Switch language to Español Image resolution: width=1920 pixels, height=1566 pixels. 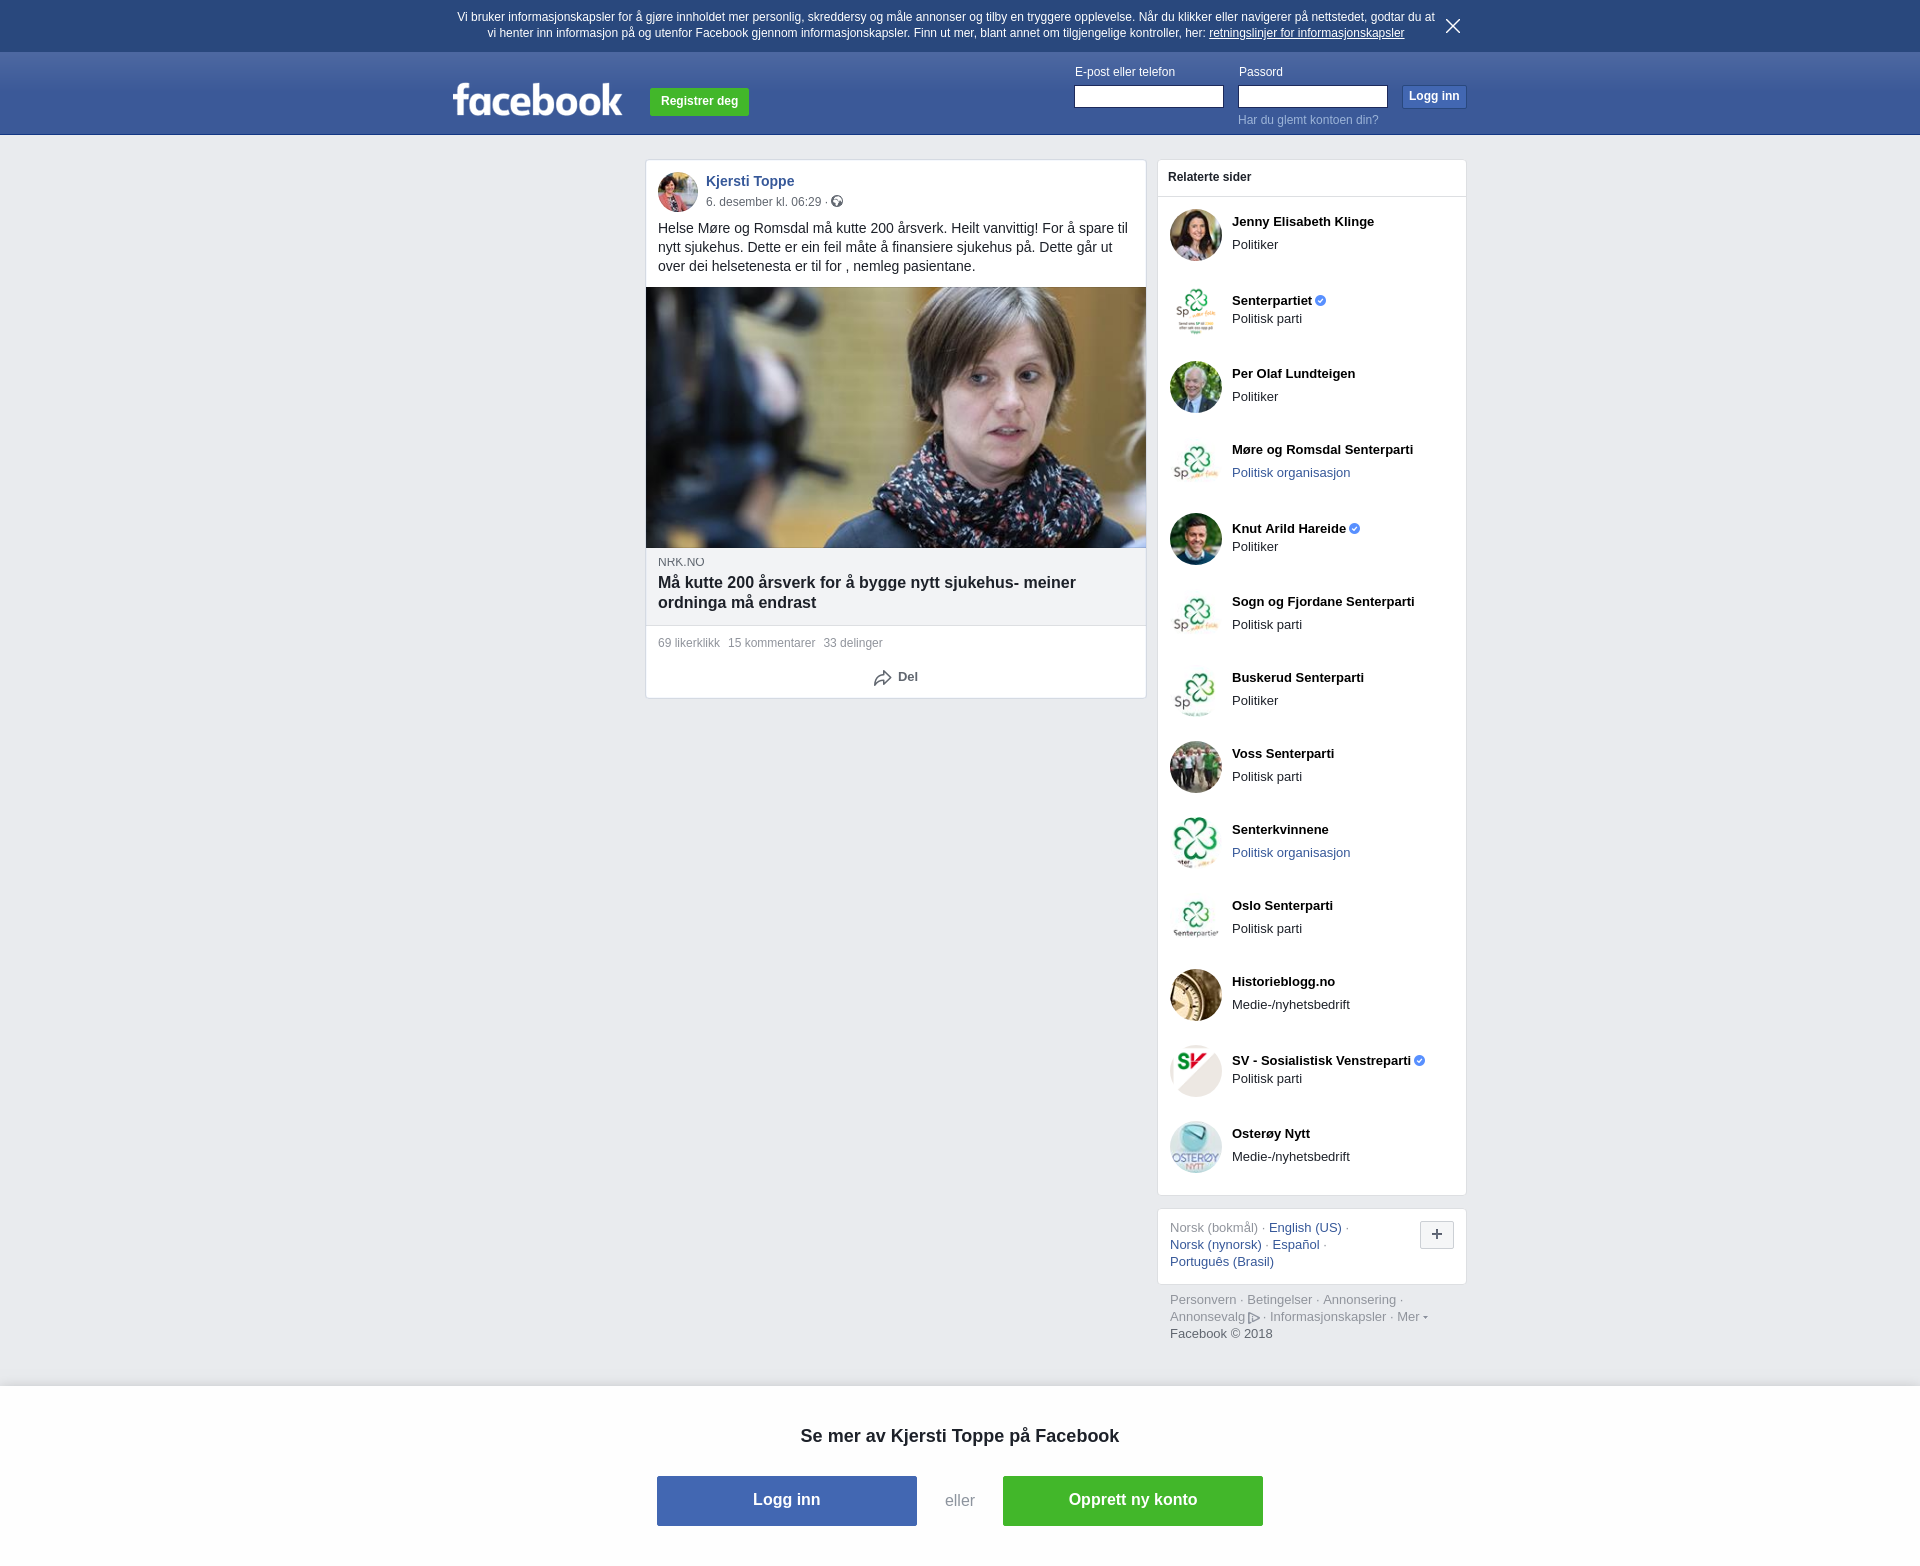(x=1296, y=1245)
